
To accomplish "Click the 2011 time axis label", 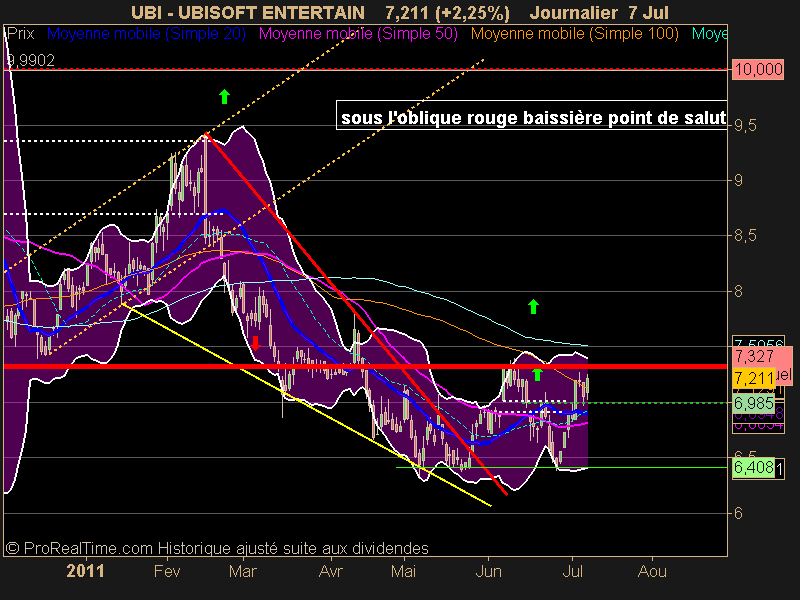I will pyautogui.click(x=85, y=571).
